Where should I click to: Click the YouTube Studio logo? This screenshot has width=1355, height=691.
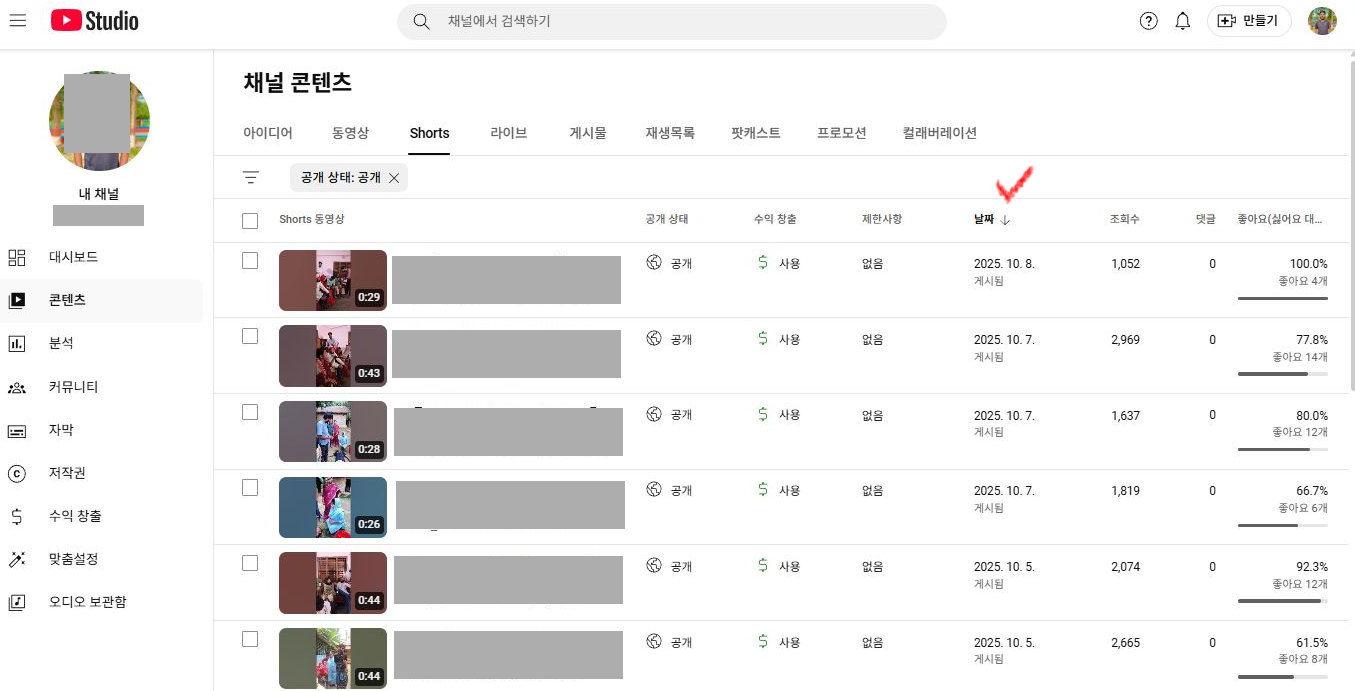click(95, 21)
